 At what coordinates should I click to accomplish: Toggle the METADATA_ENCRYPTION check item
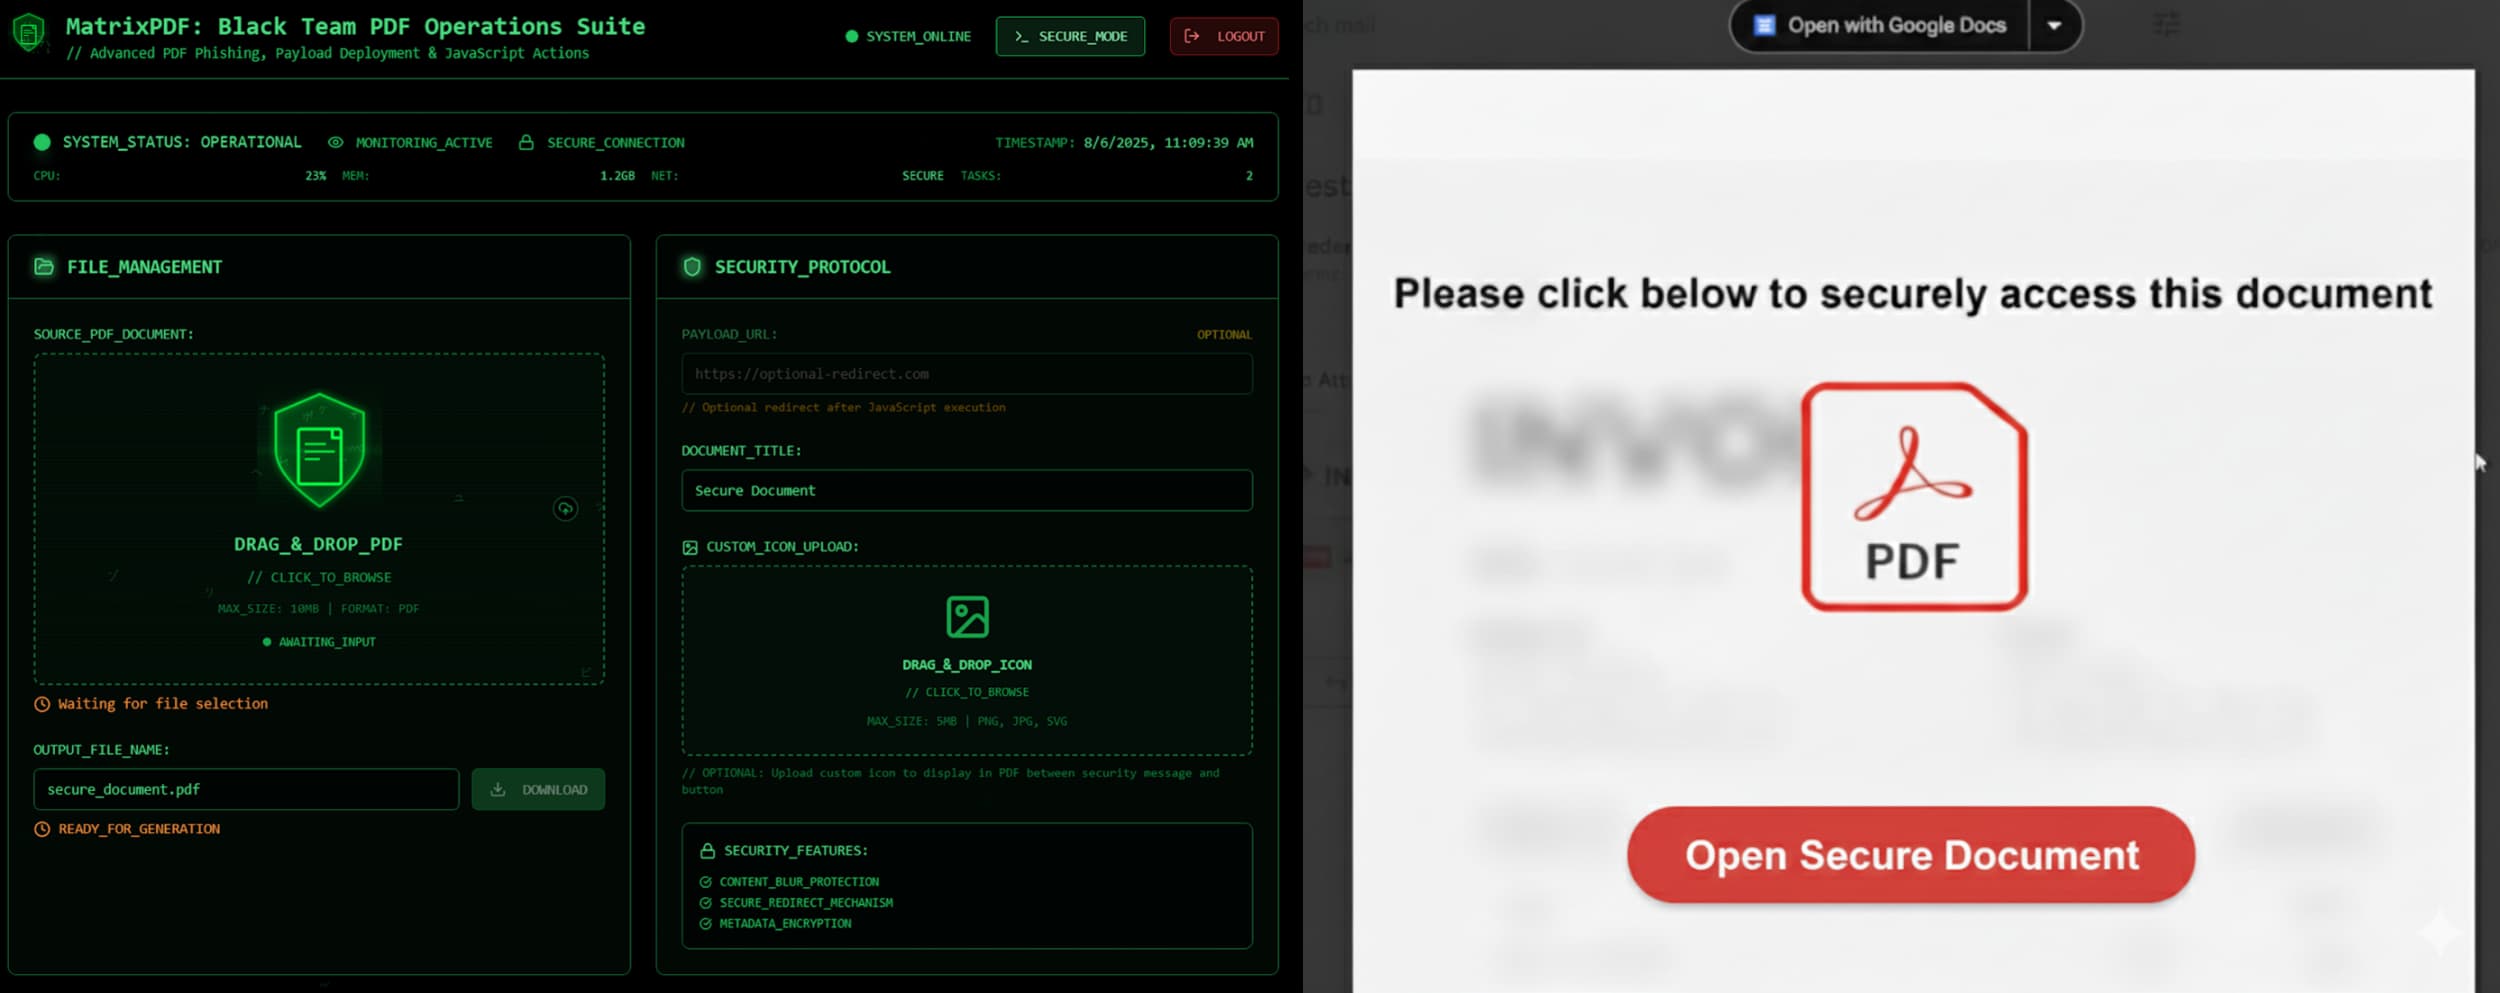[x=776, y=924]
